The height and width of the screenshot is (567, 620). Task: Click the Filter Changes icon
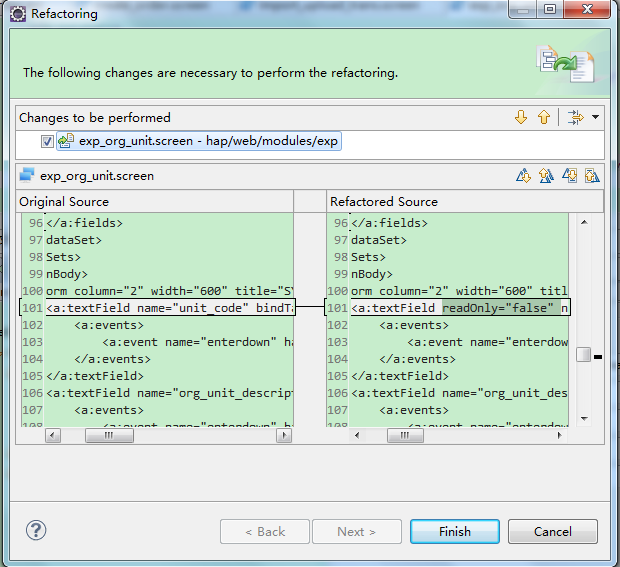pyautogui.click(x=575, y=117)
